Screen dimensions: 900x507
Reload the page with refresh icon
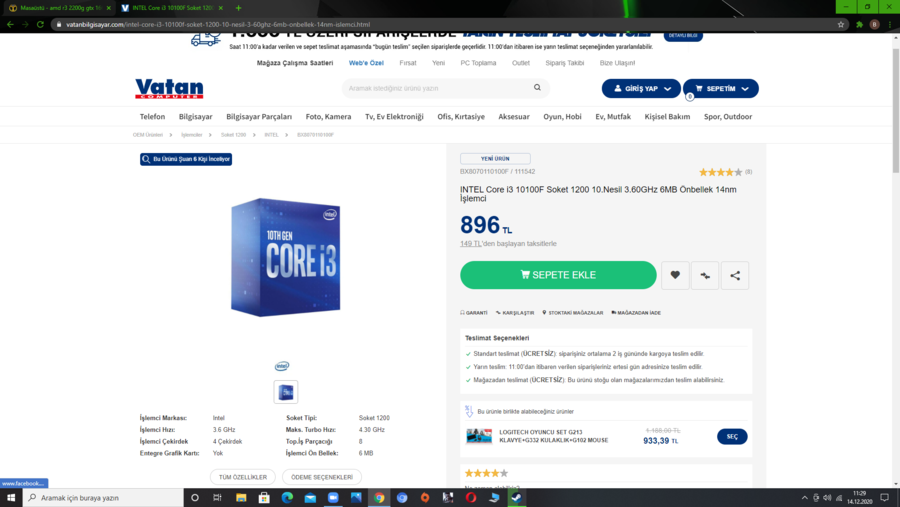(x=40, y=24)
